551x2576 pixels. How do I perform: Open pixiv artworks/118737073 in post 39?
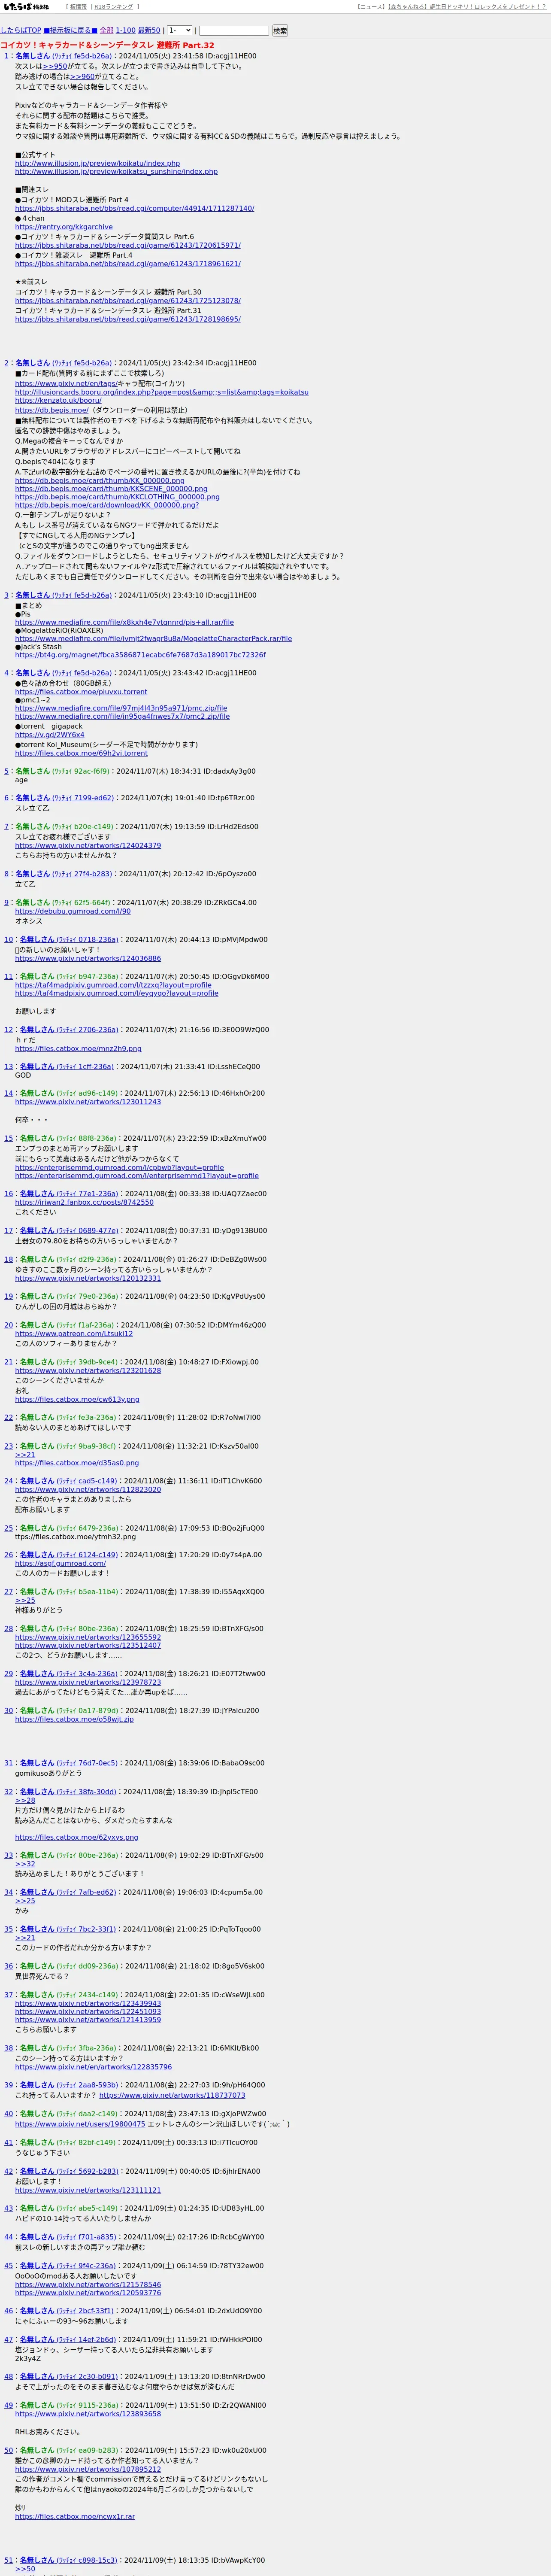[x=172, y=2095]
